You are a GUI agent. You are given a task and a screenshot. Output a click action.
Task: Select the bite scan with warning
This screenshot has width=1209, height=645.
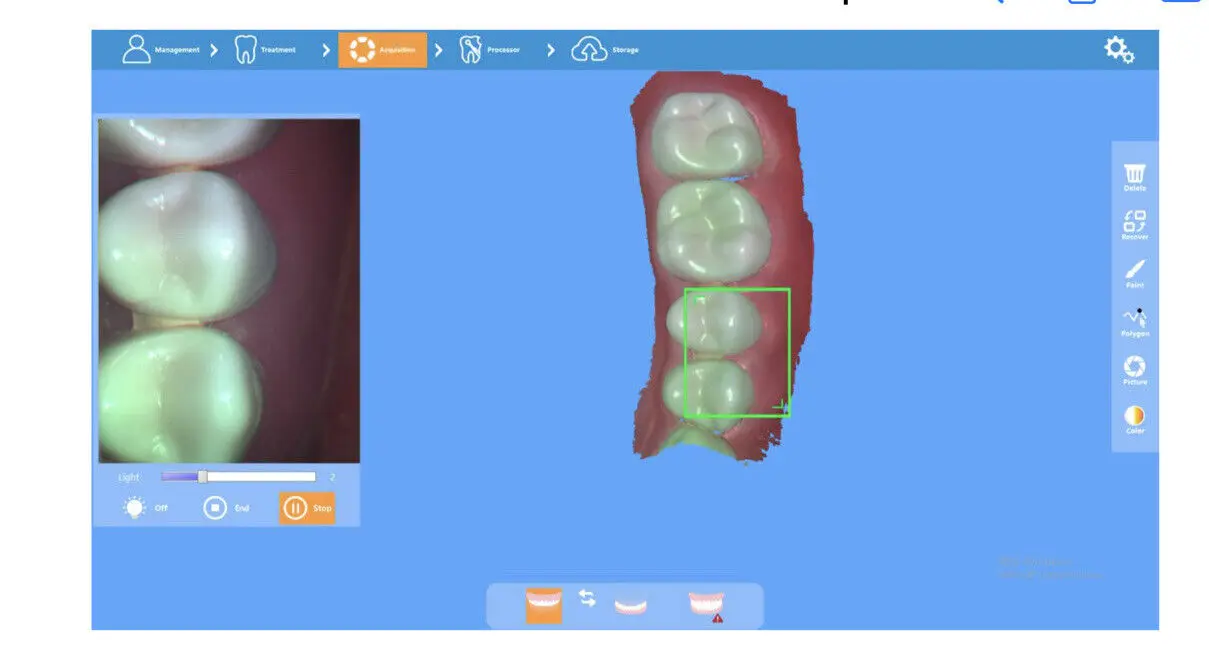706,606
